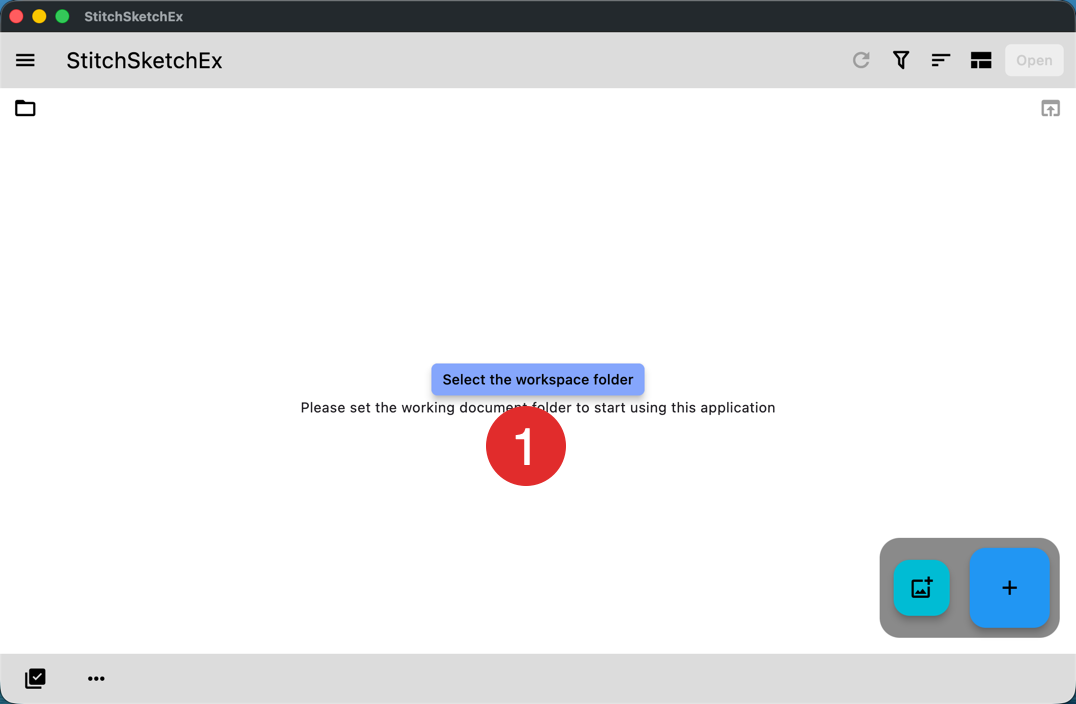Click the folder icon below toolbar

coord(25,108)
